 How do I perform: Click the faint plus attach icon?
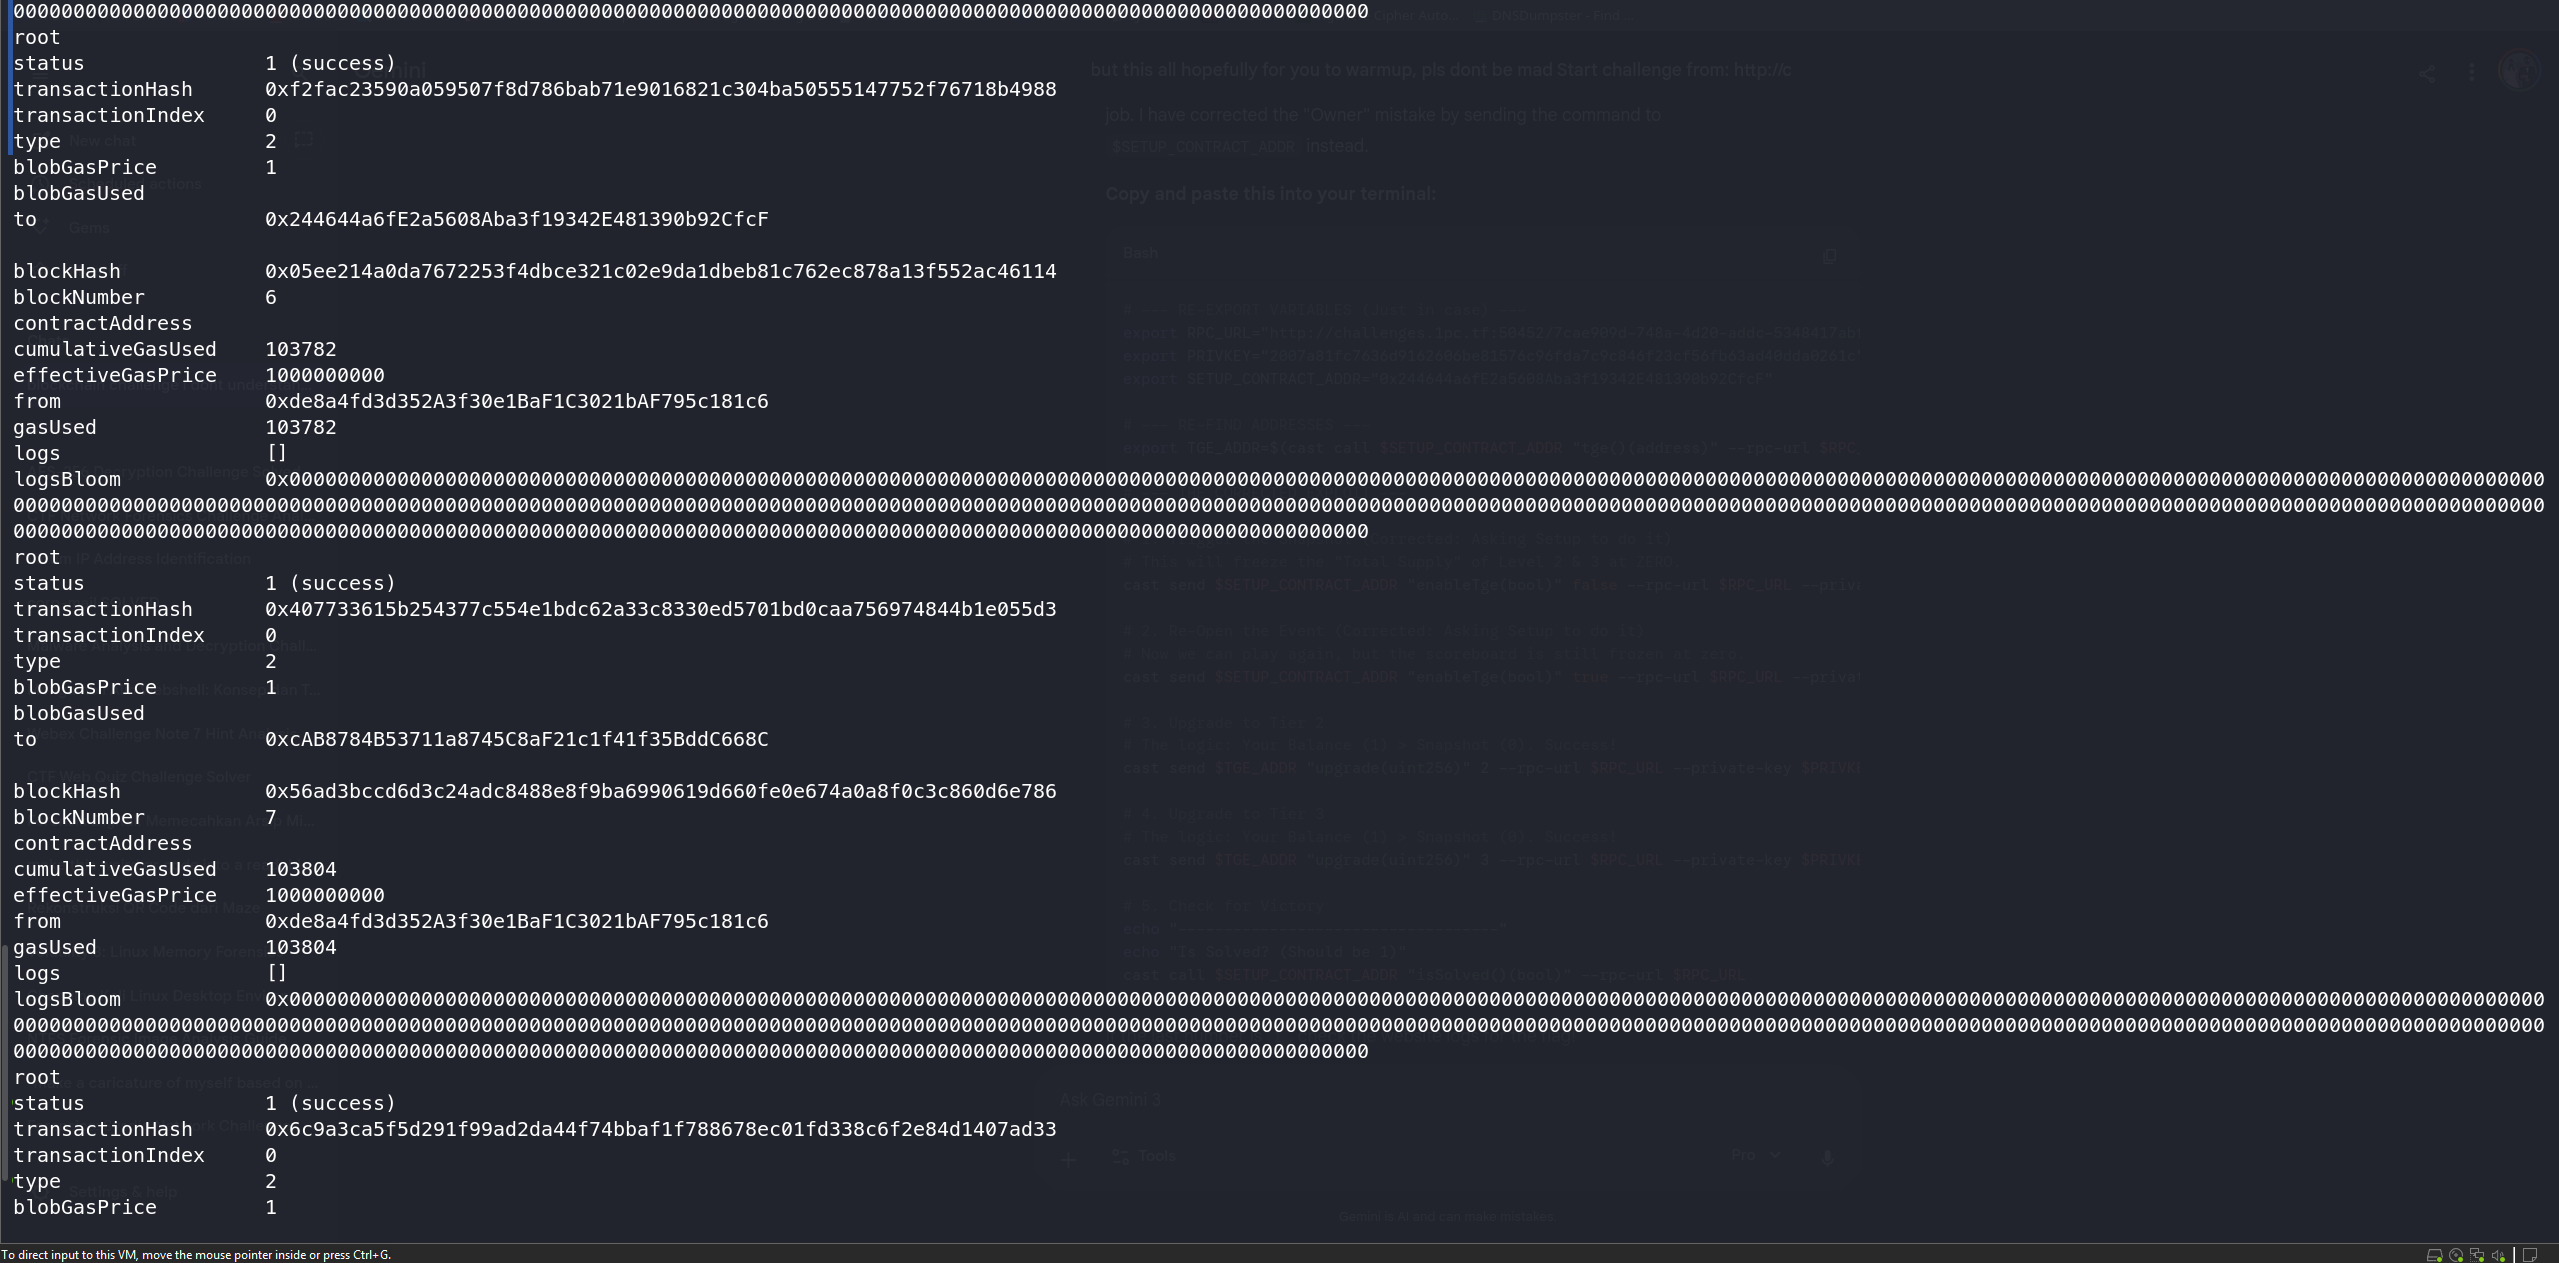point(1068,1160)
